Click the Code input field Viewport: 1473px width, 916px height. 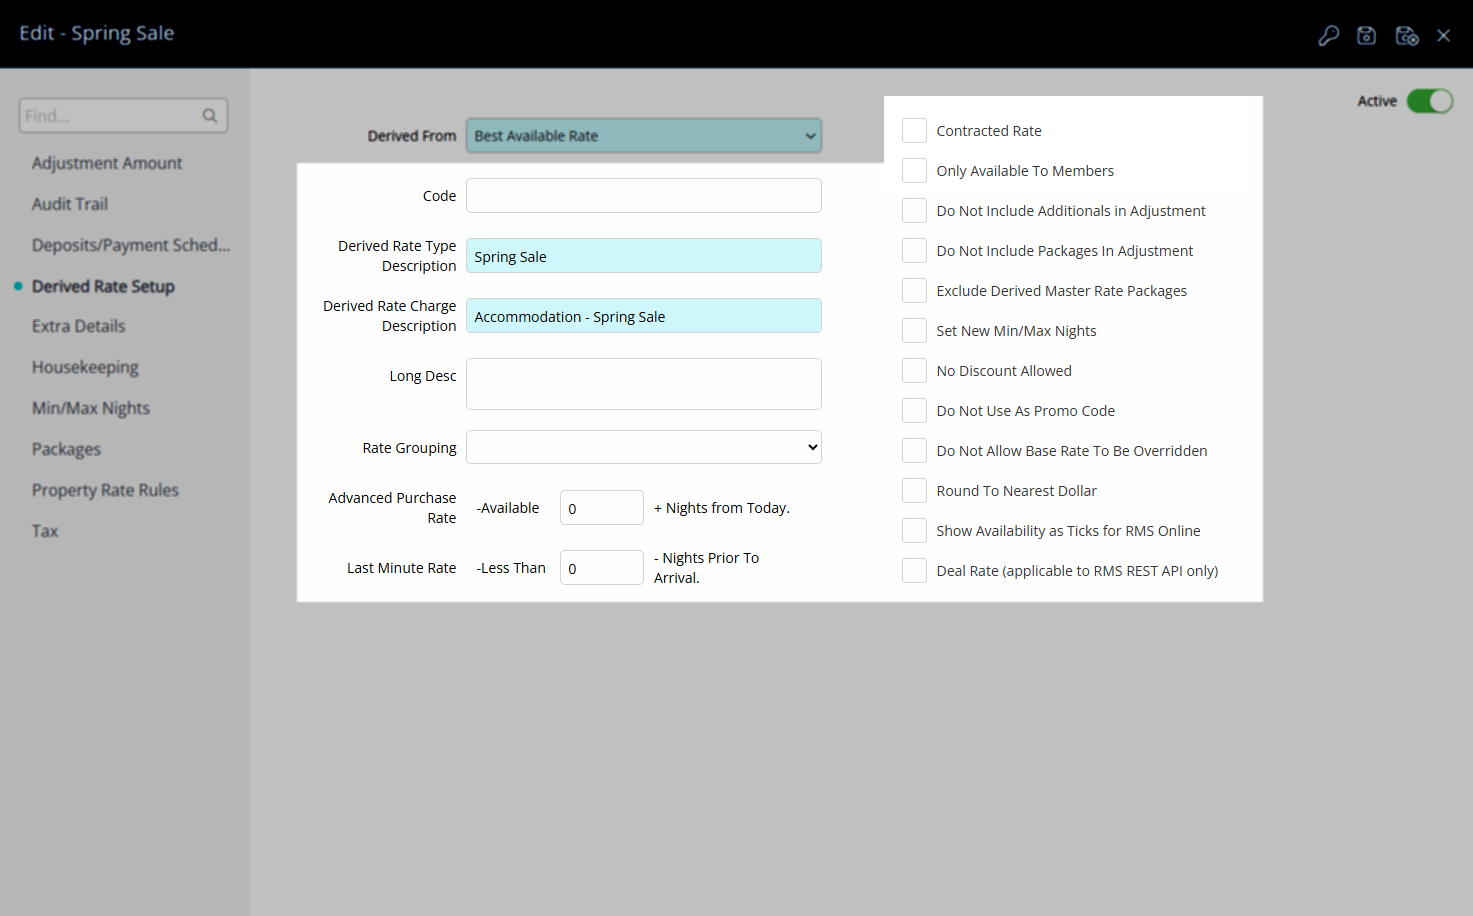tap(644, 196)
